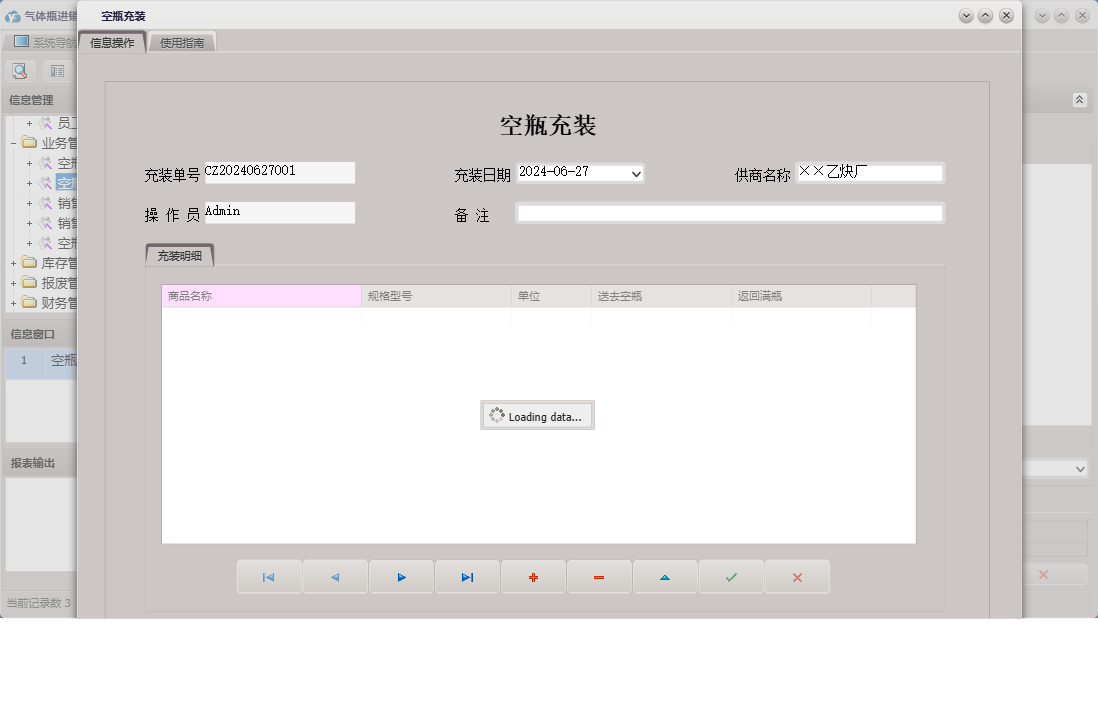1098x725 pixels.
Task: Select the 空瓶充装 item in 信息窗口
Action: click(62, 360)
